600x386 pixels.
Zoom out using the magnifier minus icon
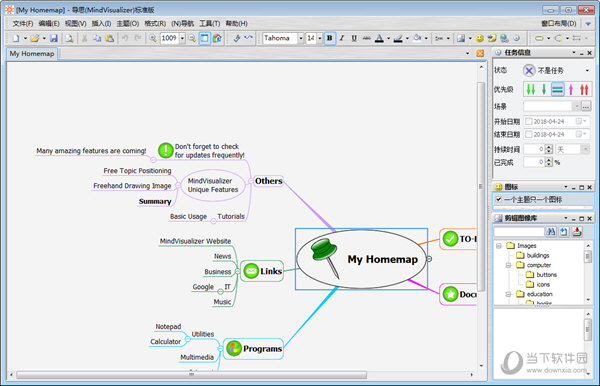click(x=192, y=38)
